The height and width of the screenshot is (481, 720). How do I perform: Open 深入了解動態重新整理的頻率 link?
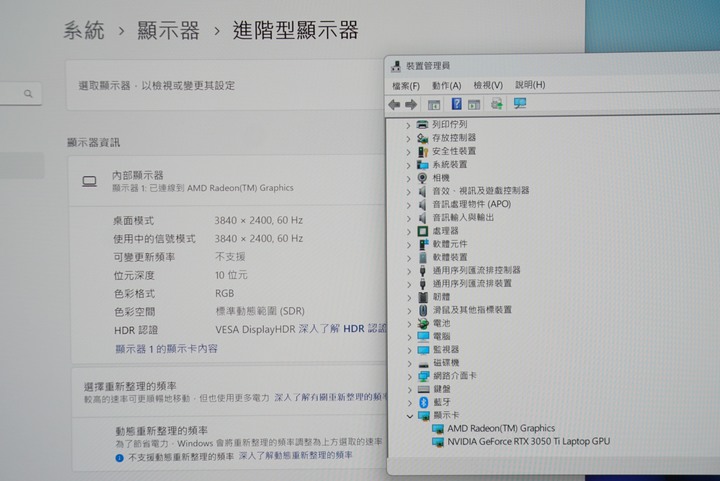[296, 455]
